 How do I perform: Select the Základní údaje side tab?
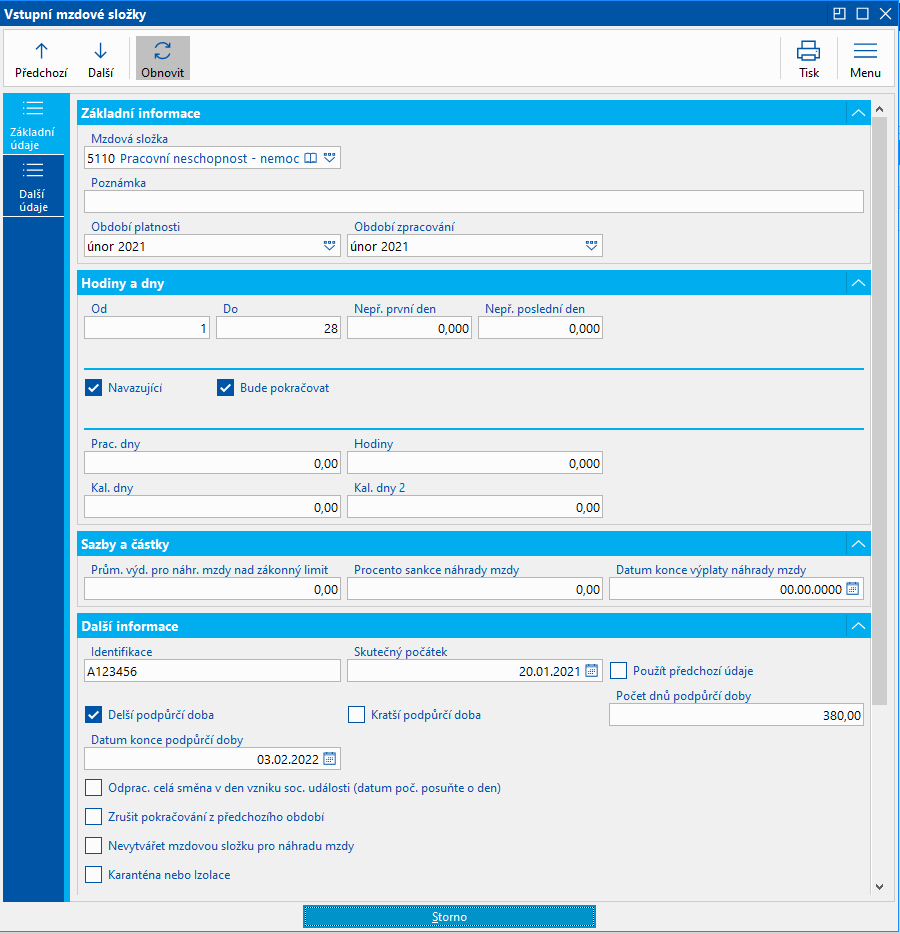click(33, 124)
